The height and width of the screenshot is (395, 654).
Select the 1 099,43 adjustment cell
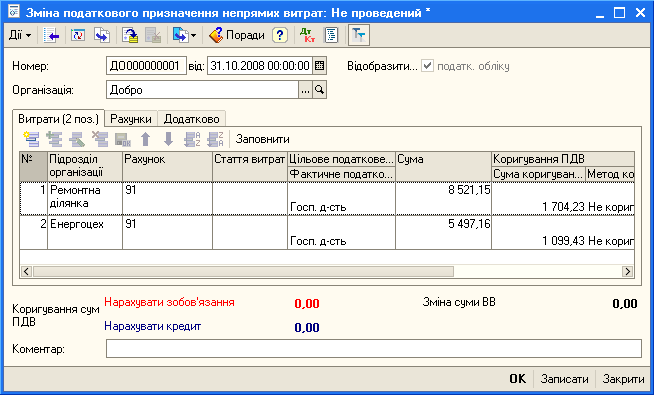[539, 241]
